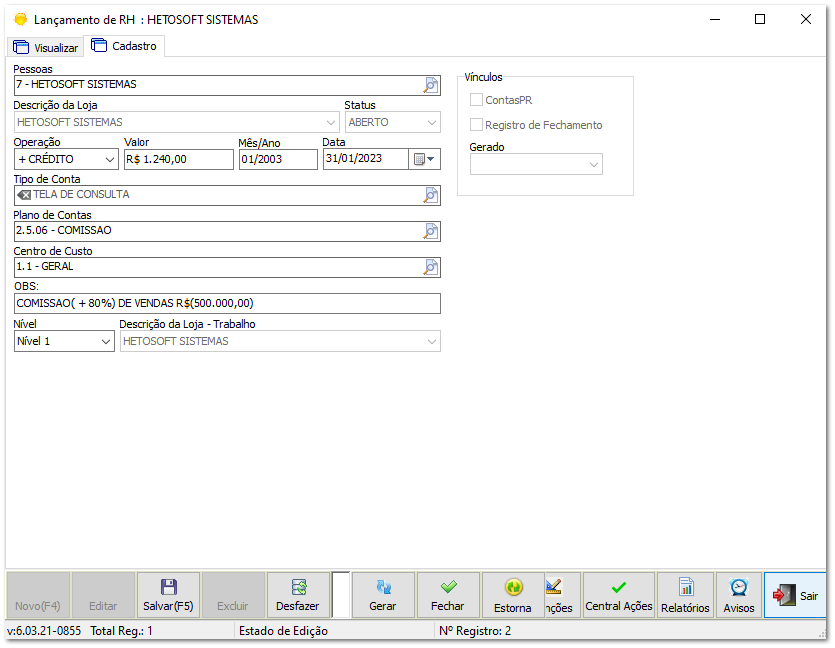Click the Desfazer undo button
835x648 pixels.
[x=298, y=595]
